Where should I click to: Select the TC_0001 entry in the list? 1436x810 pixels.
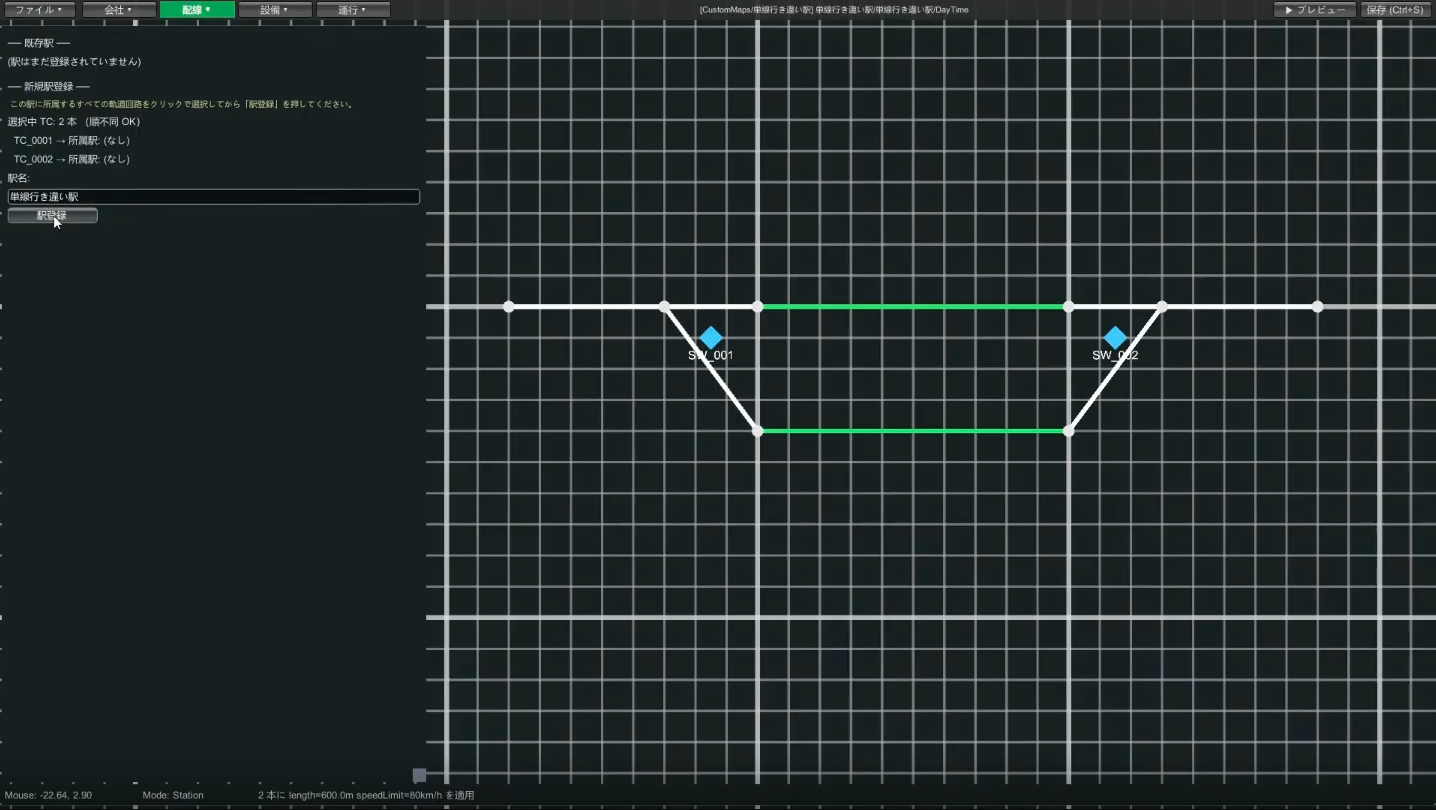(71, 141)
